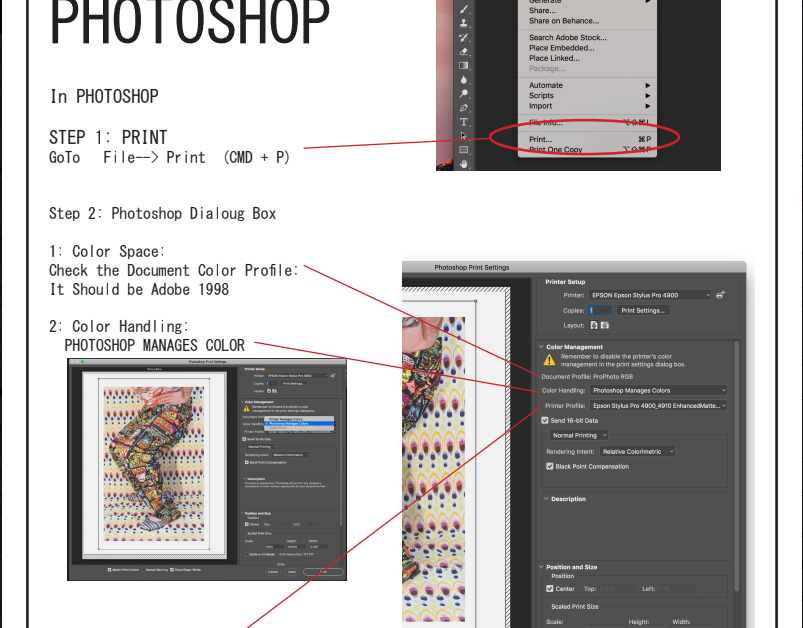The width and height of the screenshot is (803, 628).
Task: Click Cancel button in small dialog
Action: (273, 572)
